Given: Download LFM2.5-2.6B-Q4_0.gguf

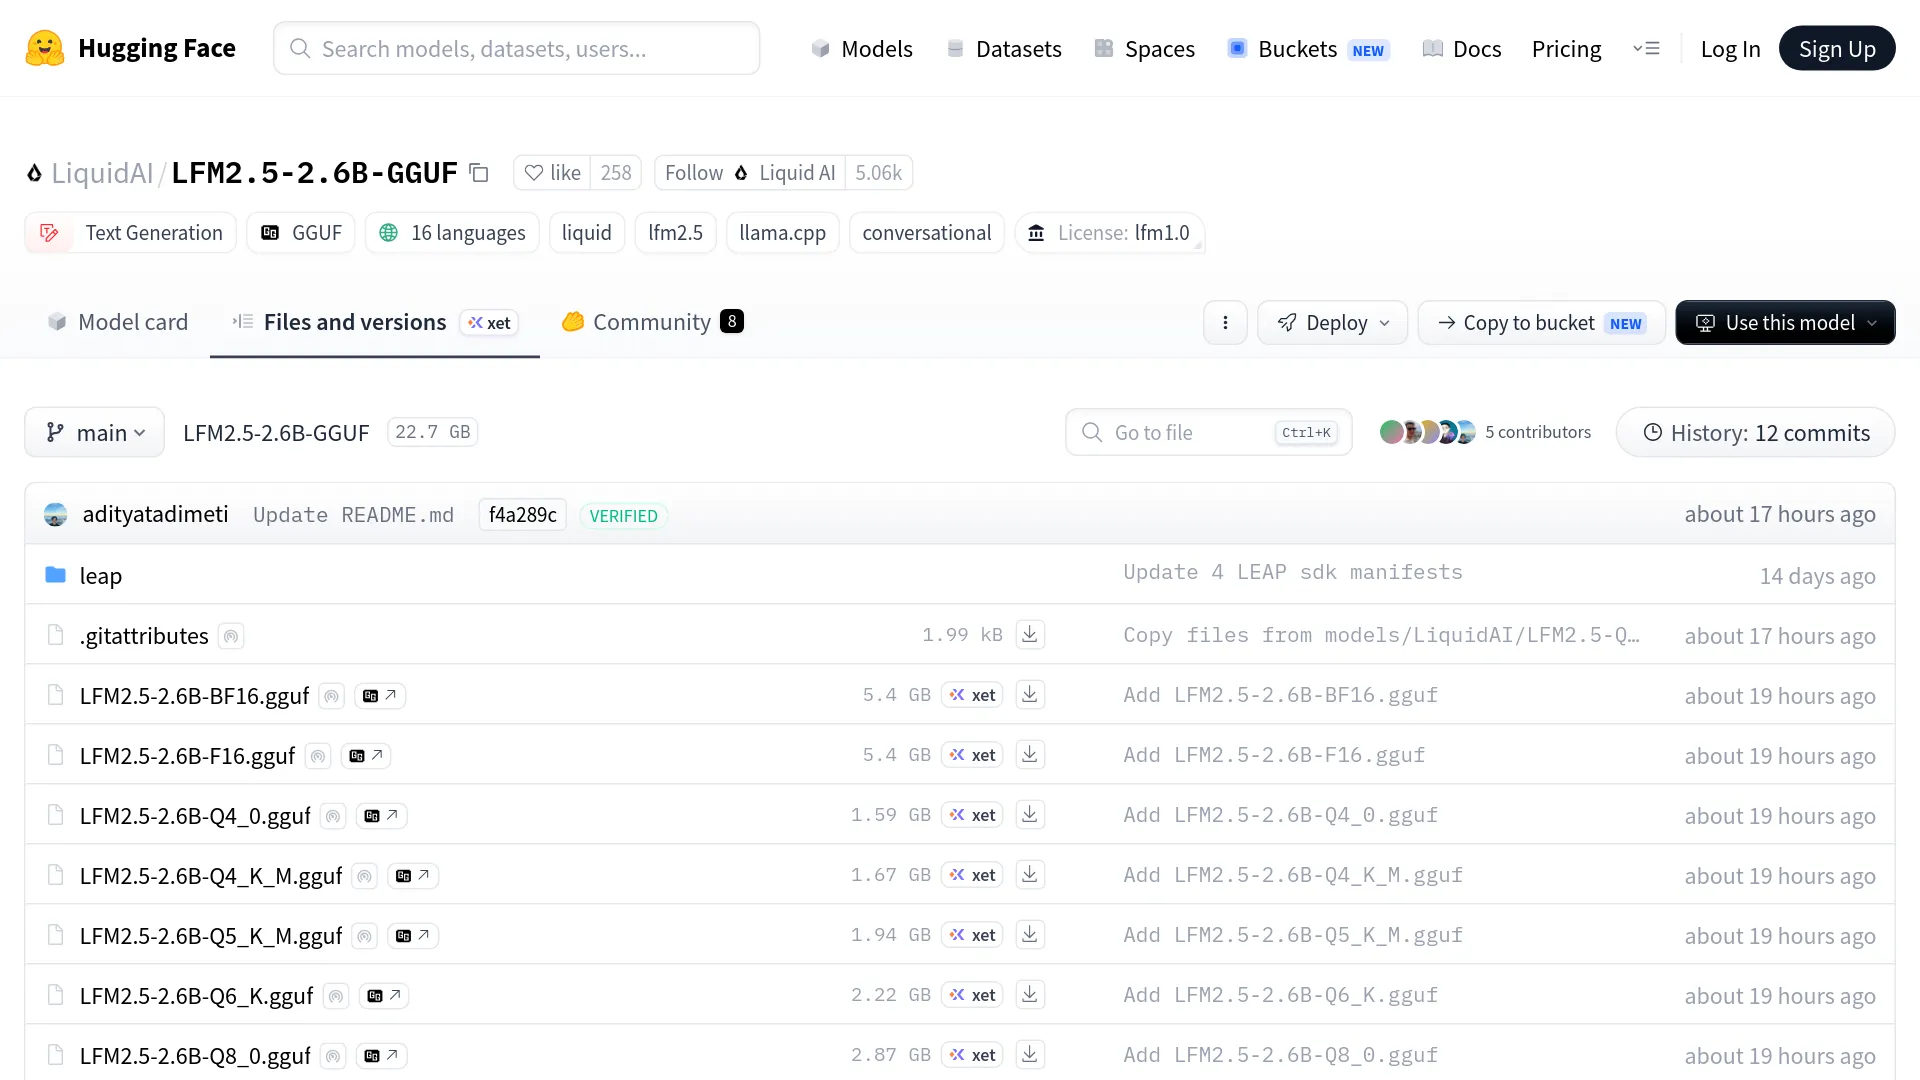Looking at the screenshot, I should coord(1030,814).
